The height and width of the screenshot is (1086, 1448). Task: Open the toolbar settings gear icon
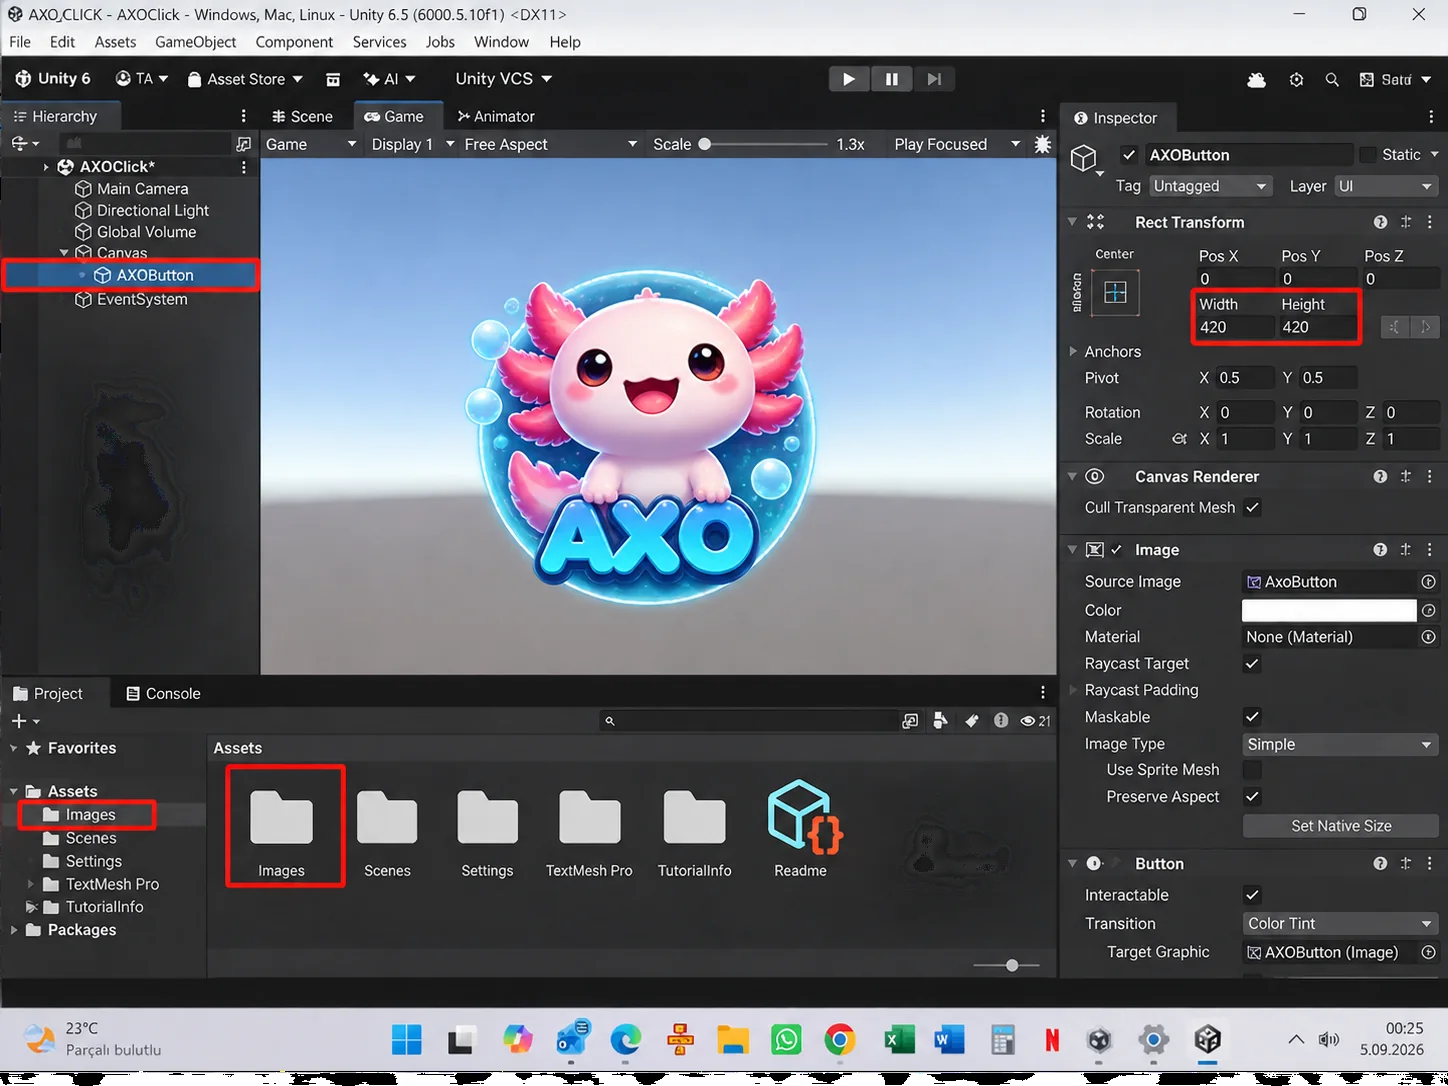[x=1296, y=79]
